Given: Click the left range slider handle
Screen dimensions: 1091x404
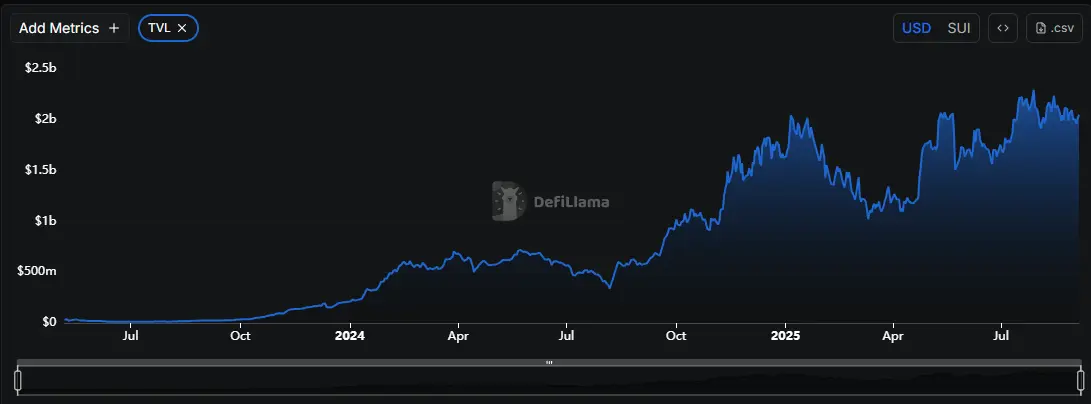Looking at the screenshot, I should click(x=18, y=380).
